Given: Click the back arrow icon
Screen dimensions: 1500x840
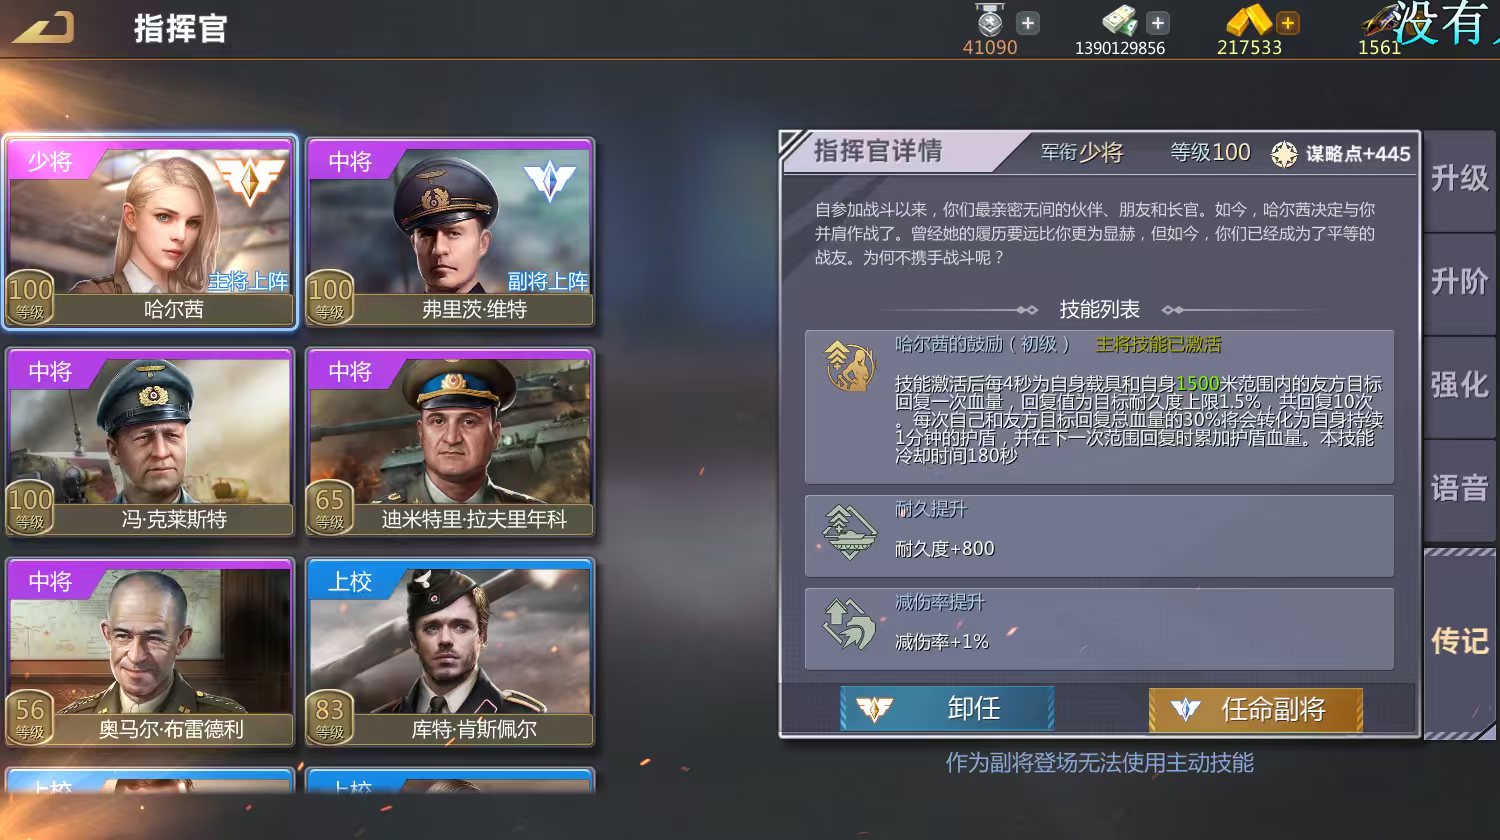Looking at the screenshot, I should pos(43,27).
